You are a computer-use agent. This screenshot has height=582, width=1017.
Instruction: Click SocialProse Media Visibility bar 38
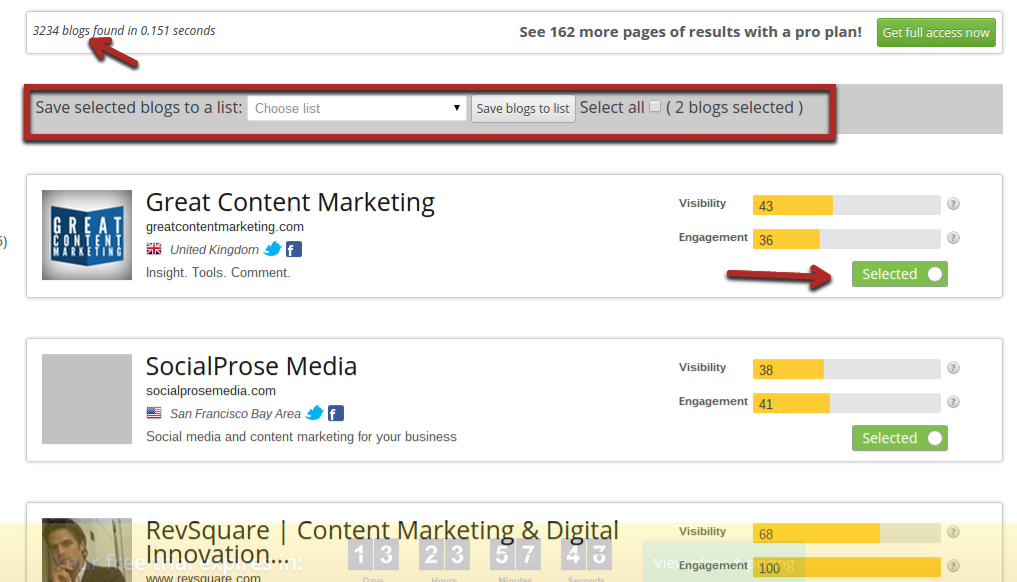click(x=846, y=369)
